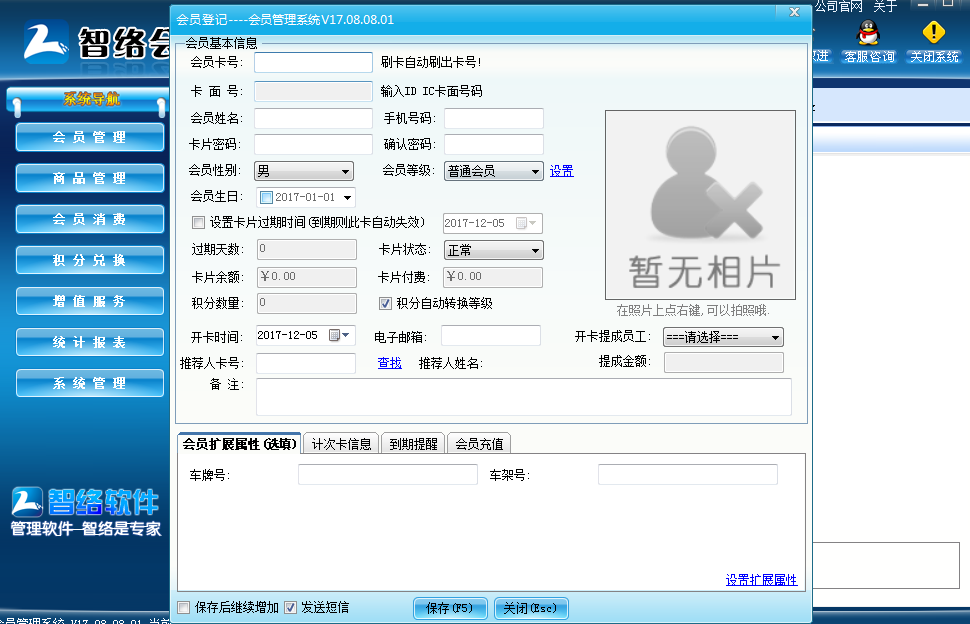Open 会员管理 in the navigation sidebar
The image size is (970, 624).
click(89, 136)
